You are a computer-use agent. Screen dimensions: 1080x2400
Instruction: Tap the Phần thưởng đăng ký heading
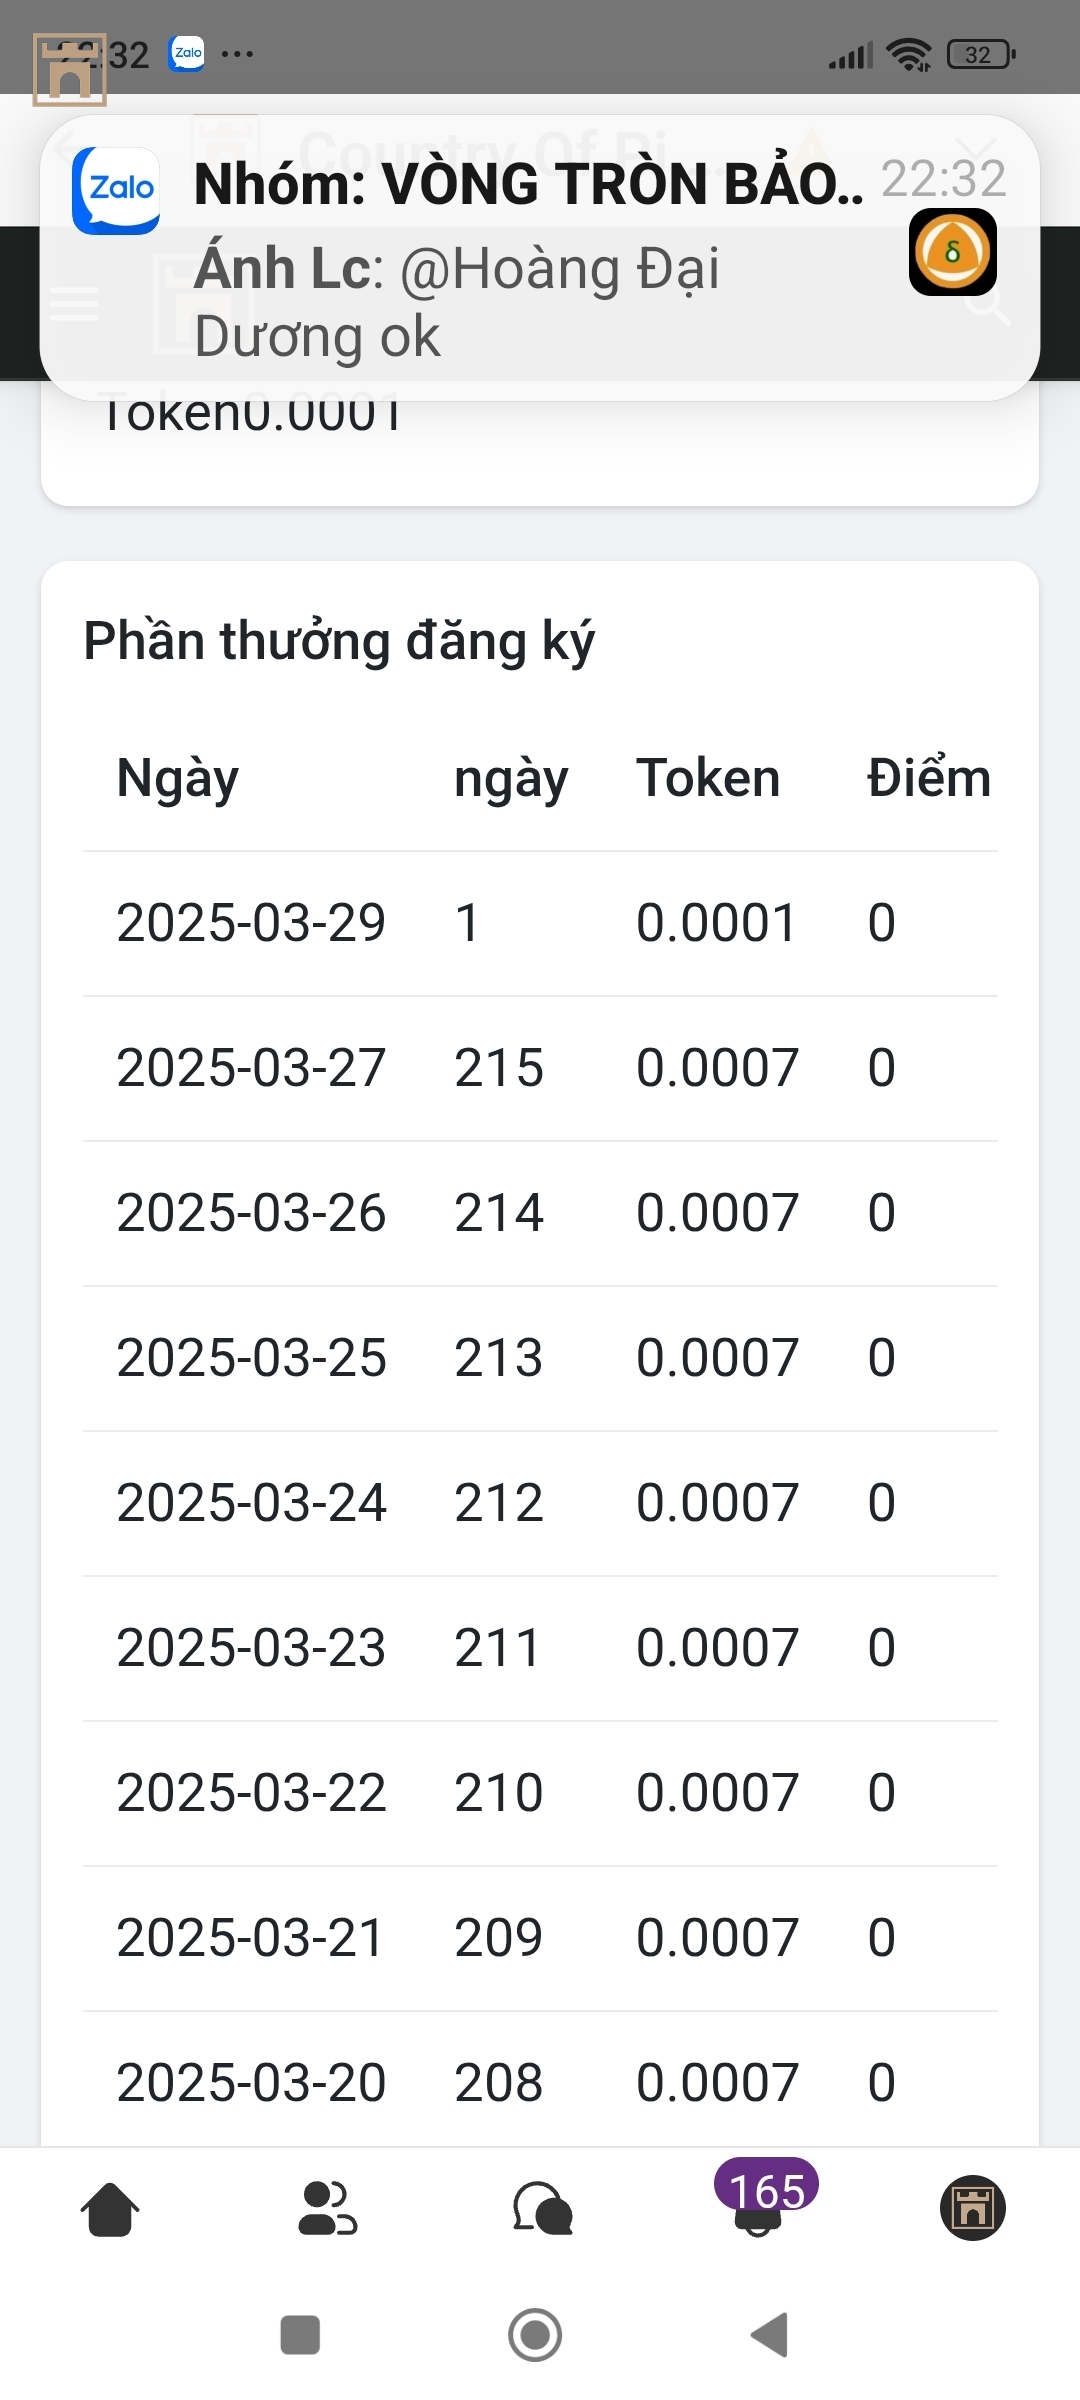pos(339,642)
